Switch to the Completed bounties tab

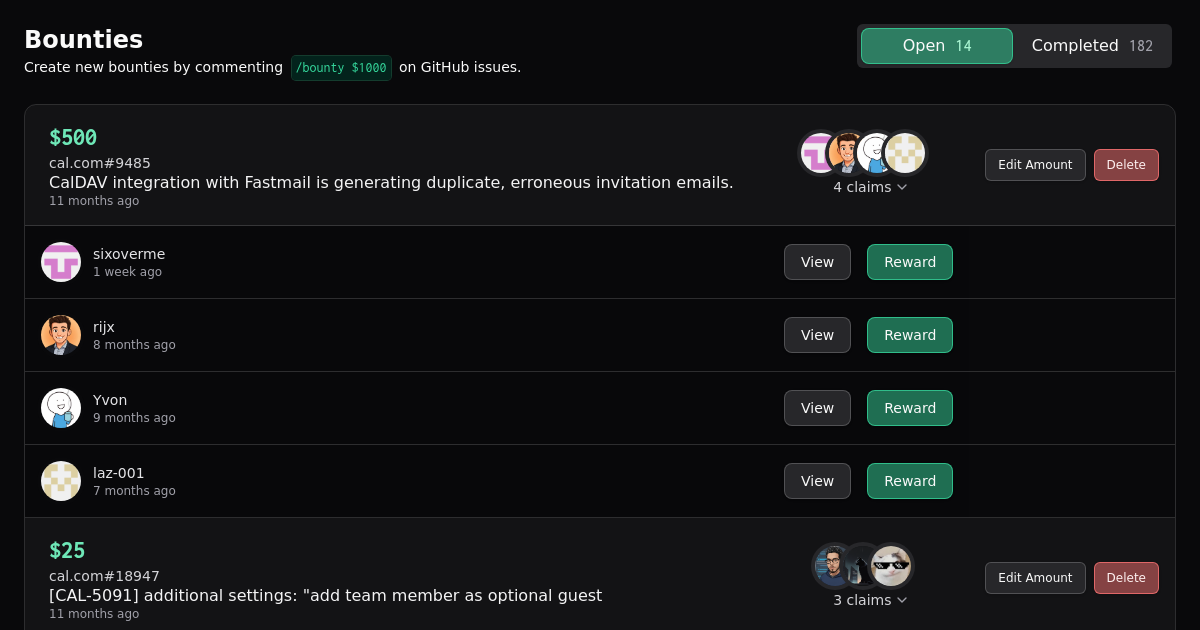coord(1091,46)
